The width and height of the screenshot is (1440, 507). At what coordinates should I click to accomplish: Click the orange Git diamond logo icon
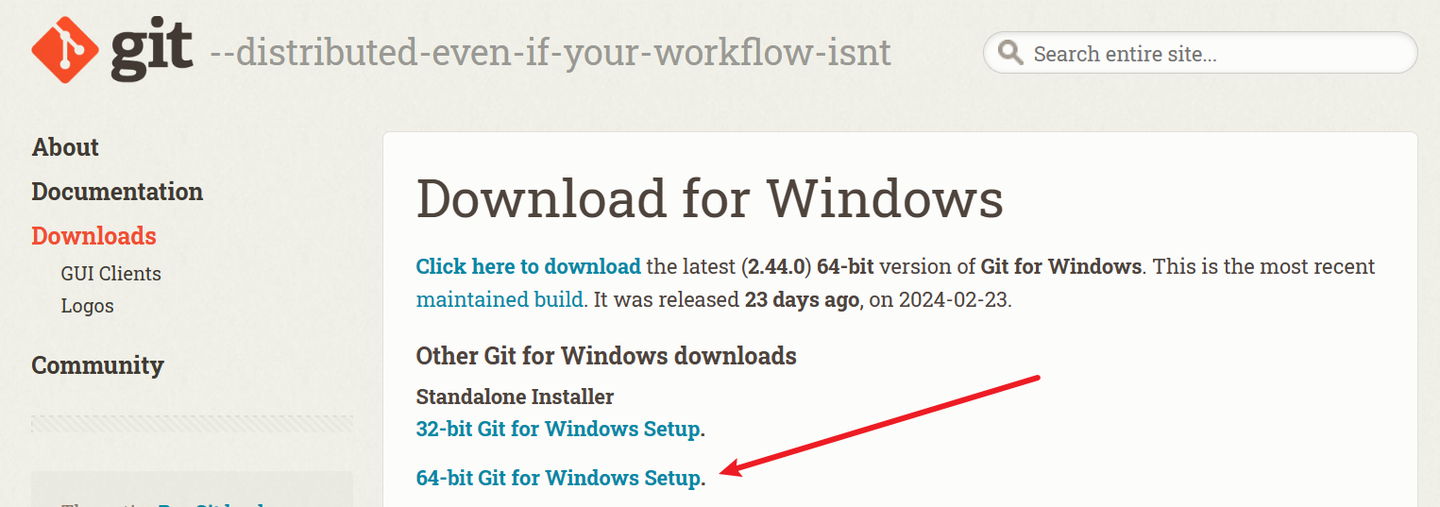point(67,50)
